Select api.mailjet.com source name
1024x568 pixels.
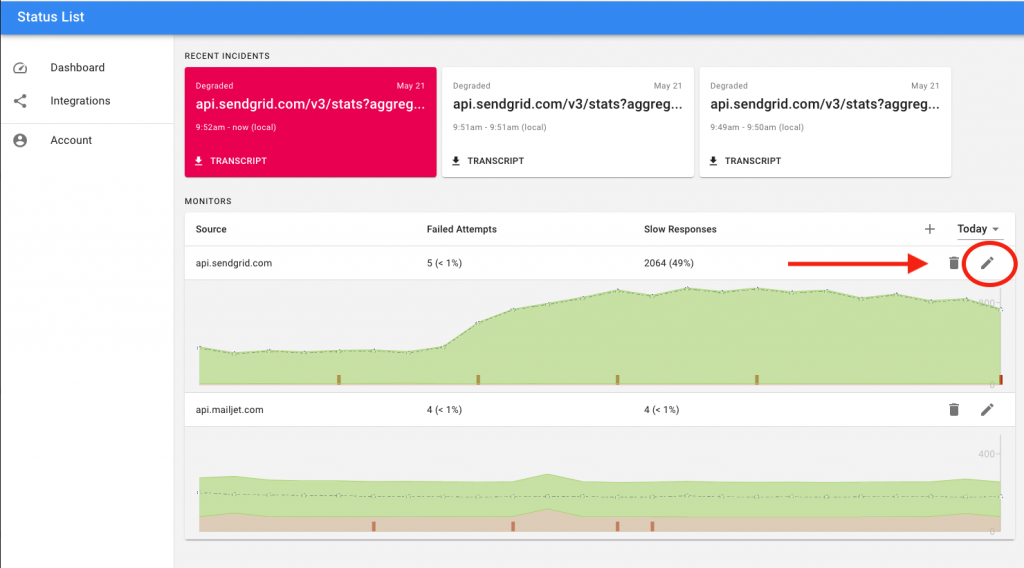point(229,410)
